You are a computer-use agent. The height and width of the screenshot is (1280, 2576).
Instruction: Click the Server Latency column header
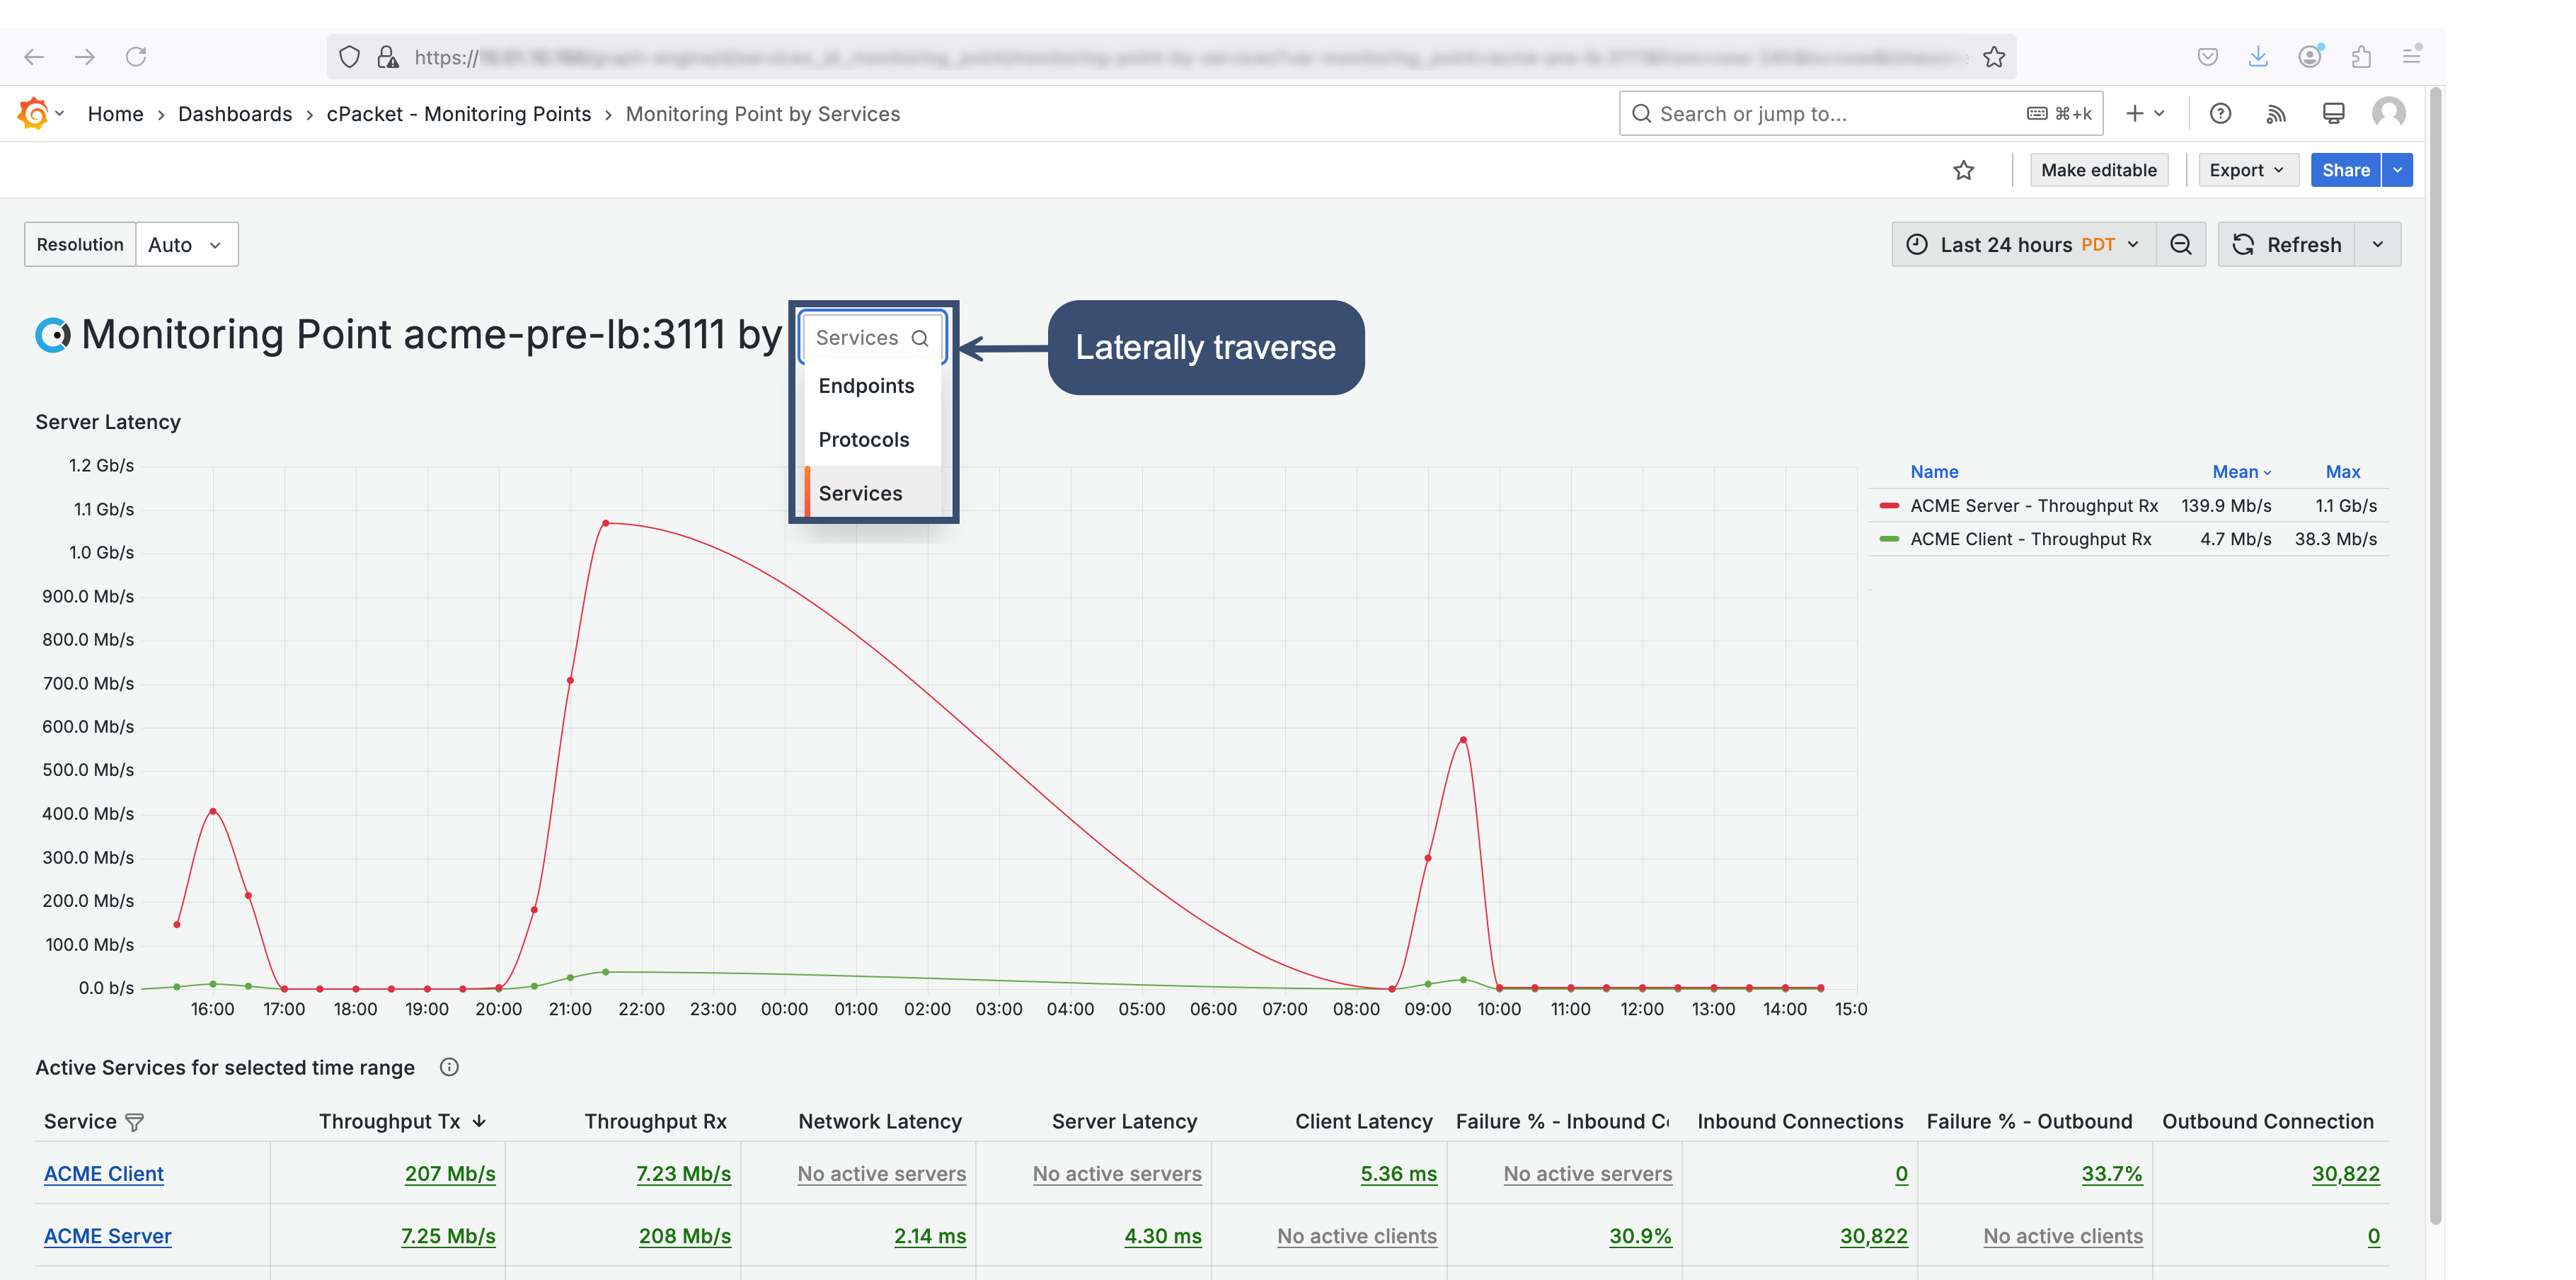tap(1124, 1122)
